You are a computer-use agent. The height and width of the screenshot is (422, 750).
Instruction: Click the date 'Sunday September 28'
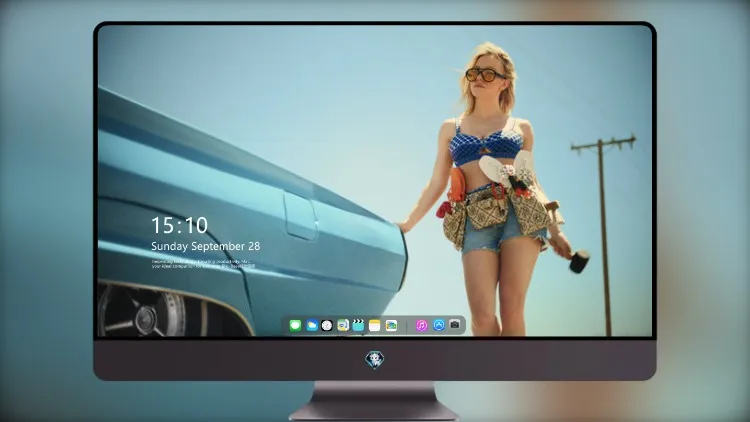click(206, 246)
